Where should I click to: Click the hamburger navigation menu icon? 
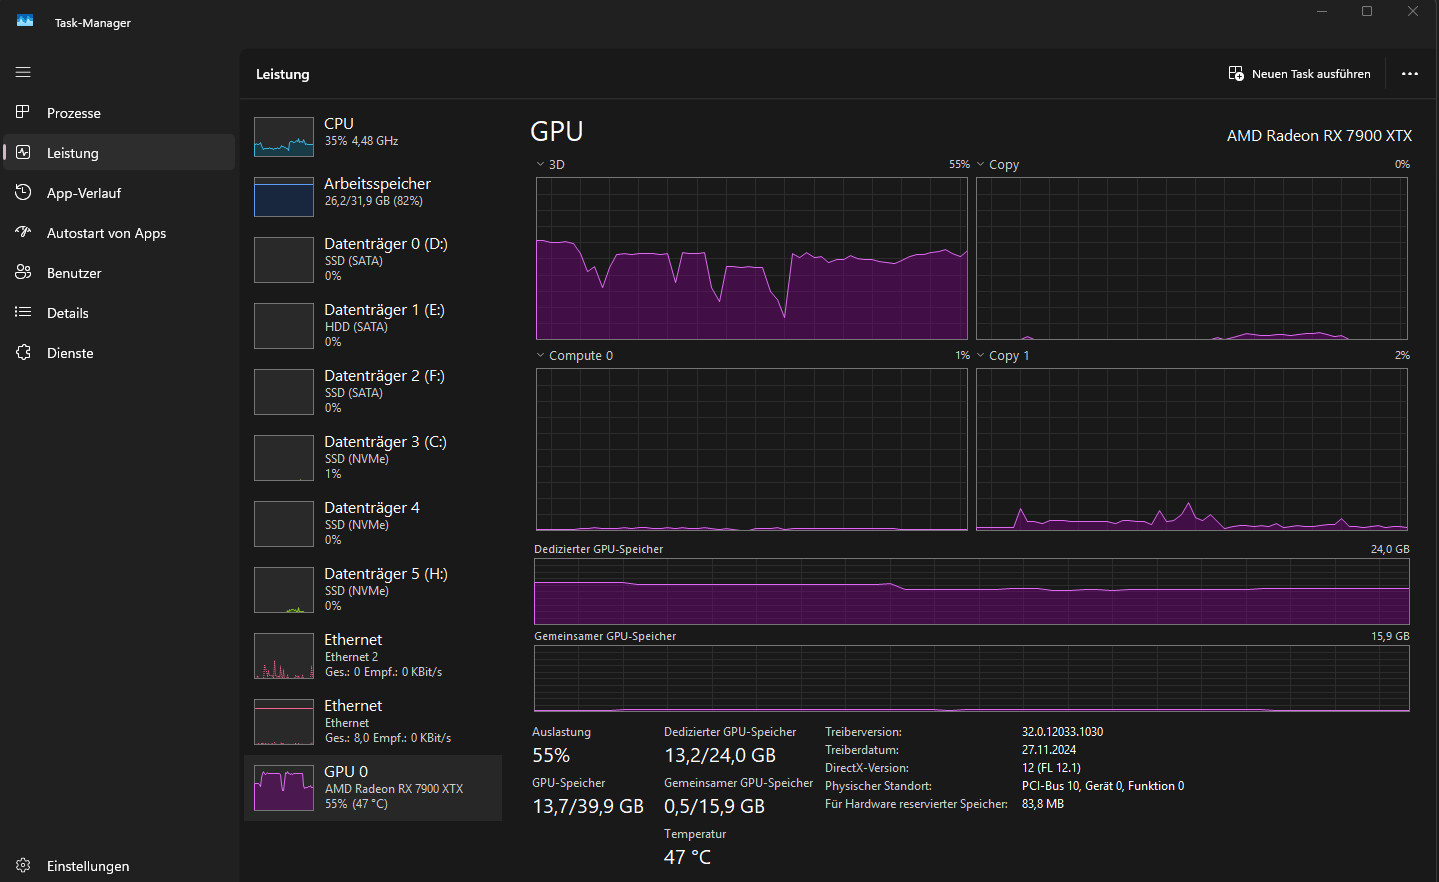(22, 72)
